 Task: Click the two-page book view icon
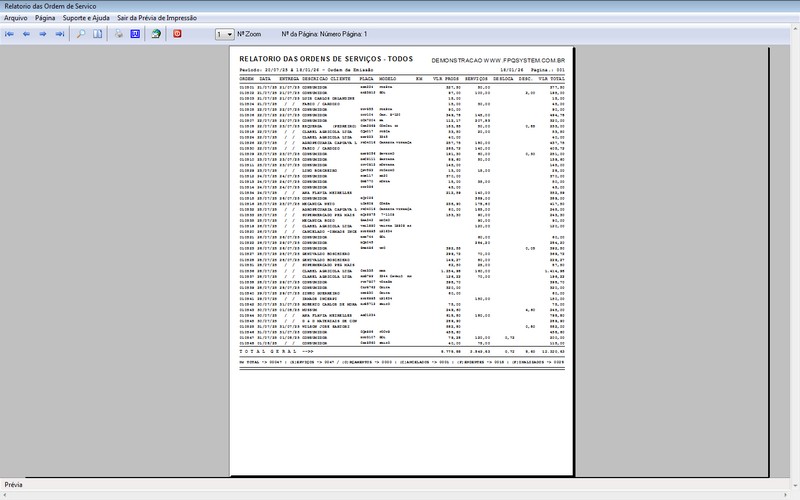click(97, 34)
